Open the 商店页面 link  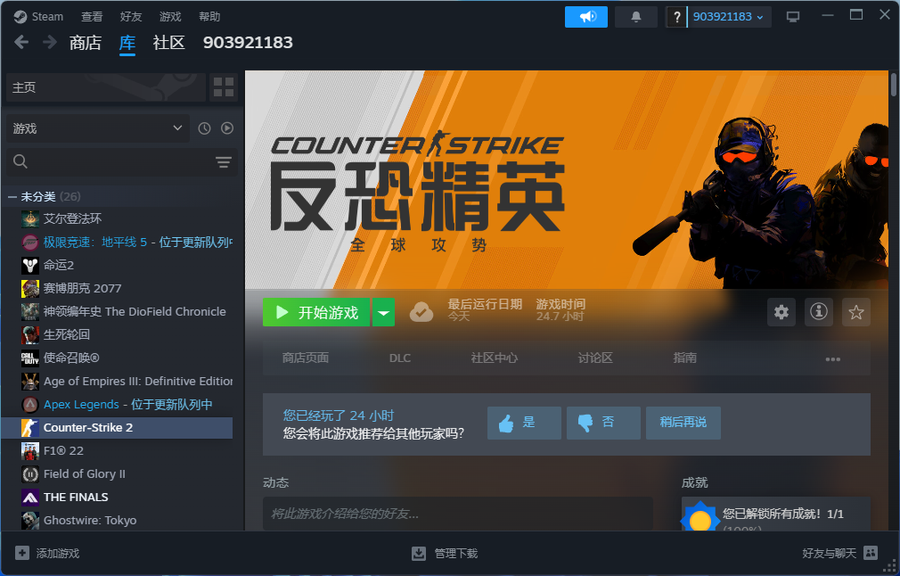point(305,358)
